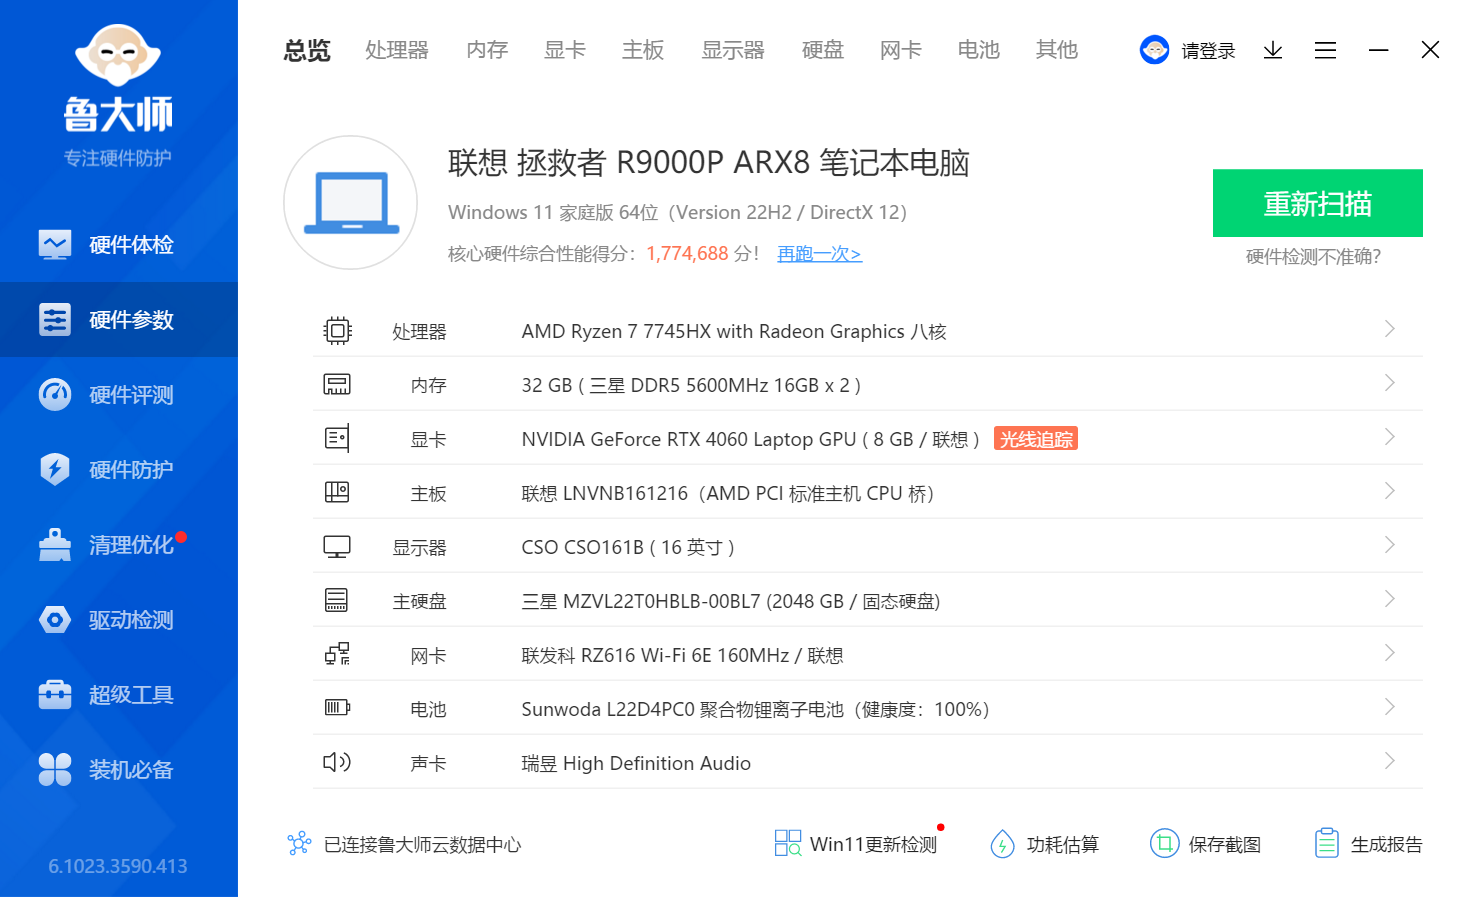Open 硬件评测 gauge icon
Image resolution: width=1463 pixels, height=897 pixels.
coord(55,395)
